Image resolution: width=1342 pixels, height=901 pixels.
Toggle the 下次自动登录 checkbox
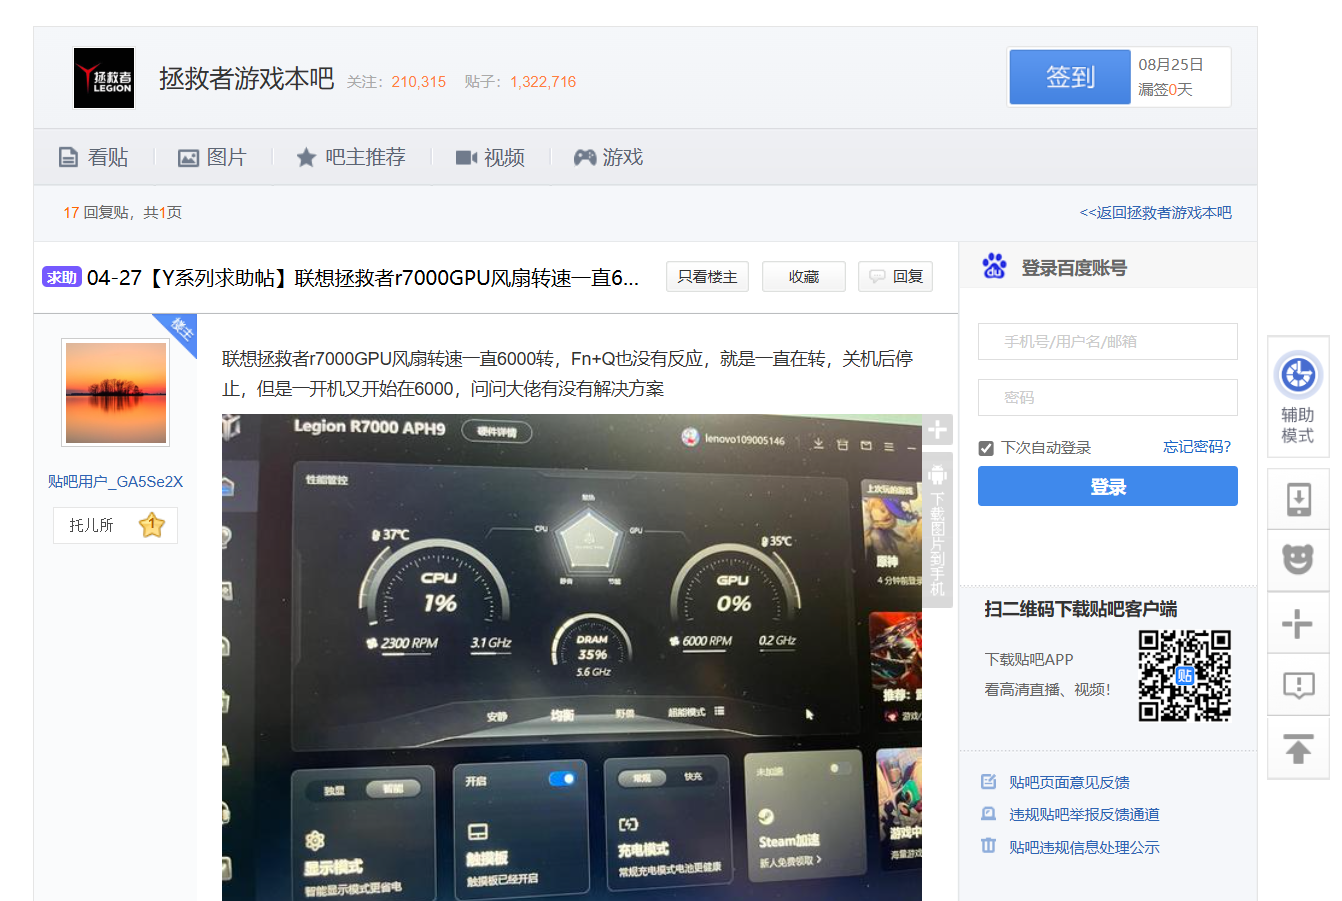coord(986,448)
